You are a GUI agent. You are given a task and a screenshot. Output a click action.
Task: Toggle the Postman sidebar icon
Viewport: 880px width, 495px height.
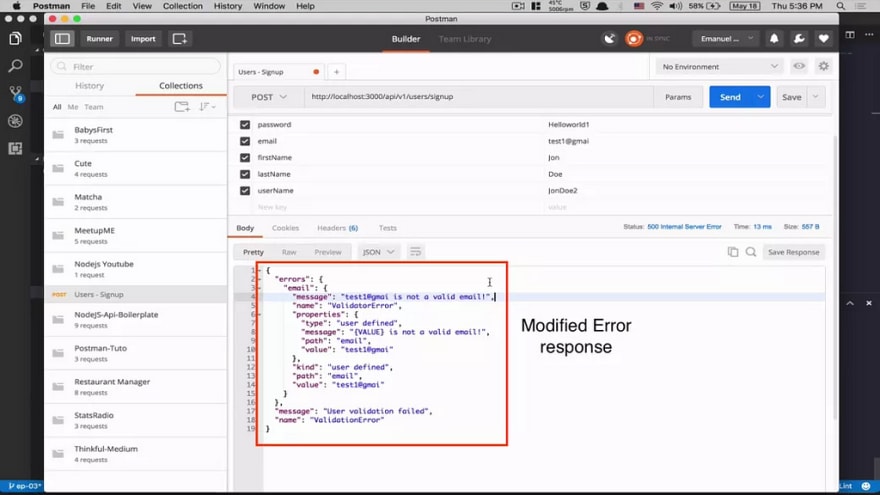coord(62,39)
